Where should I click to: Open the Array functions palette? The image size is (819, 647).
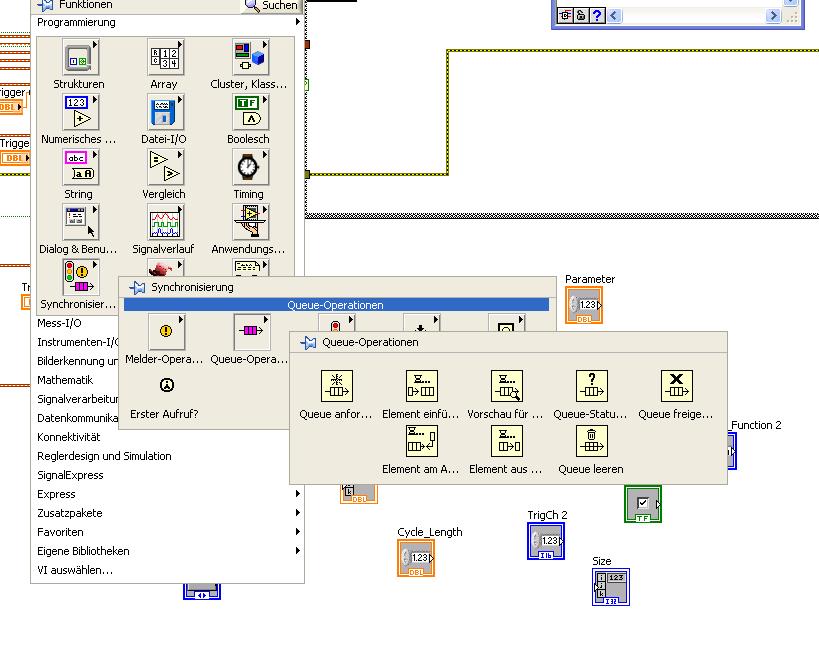pos(165,57)
